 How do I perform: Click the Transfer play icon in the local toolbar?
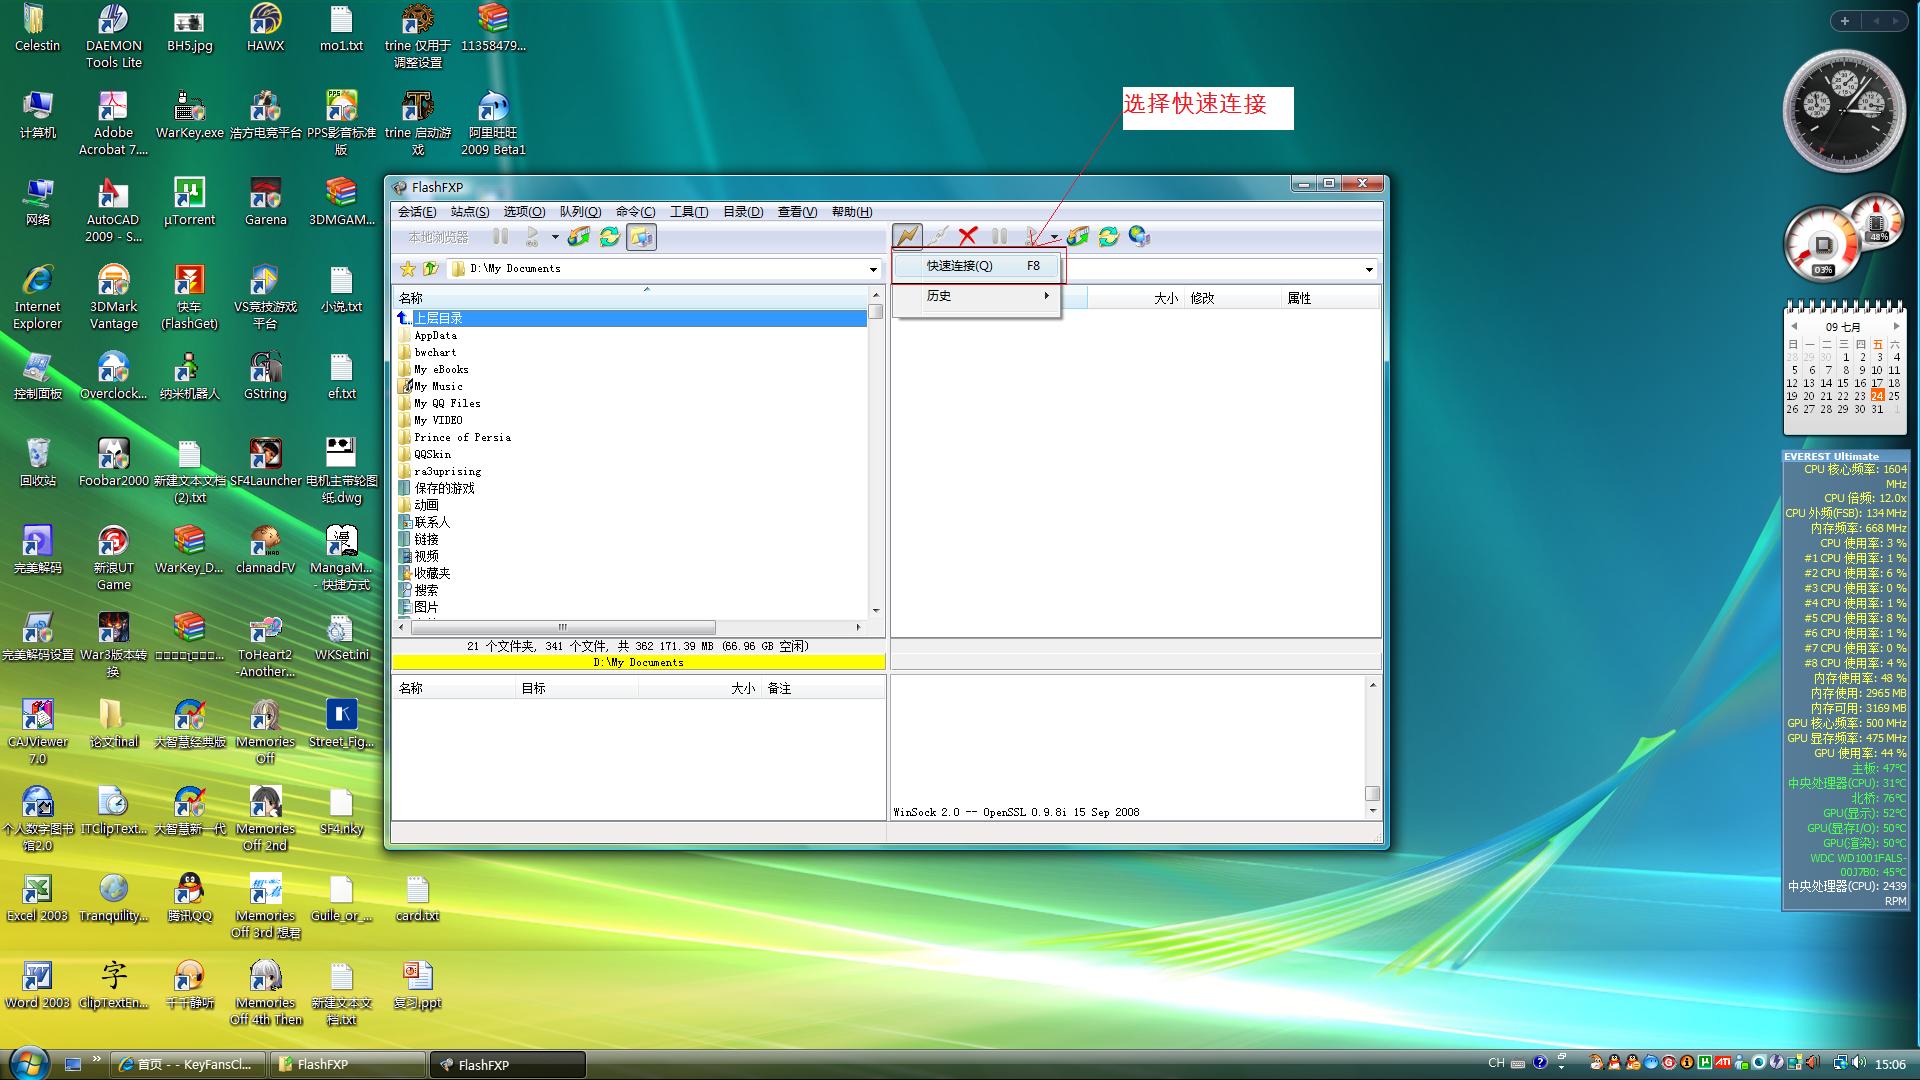532,237
